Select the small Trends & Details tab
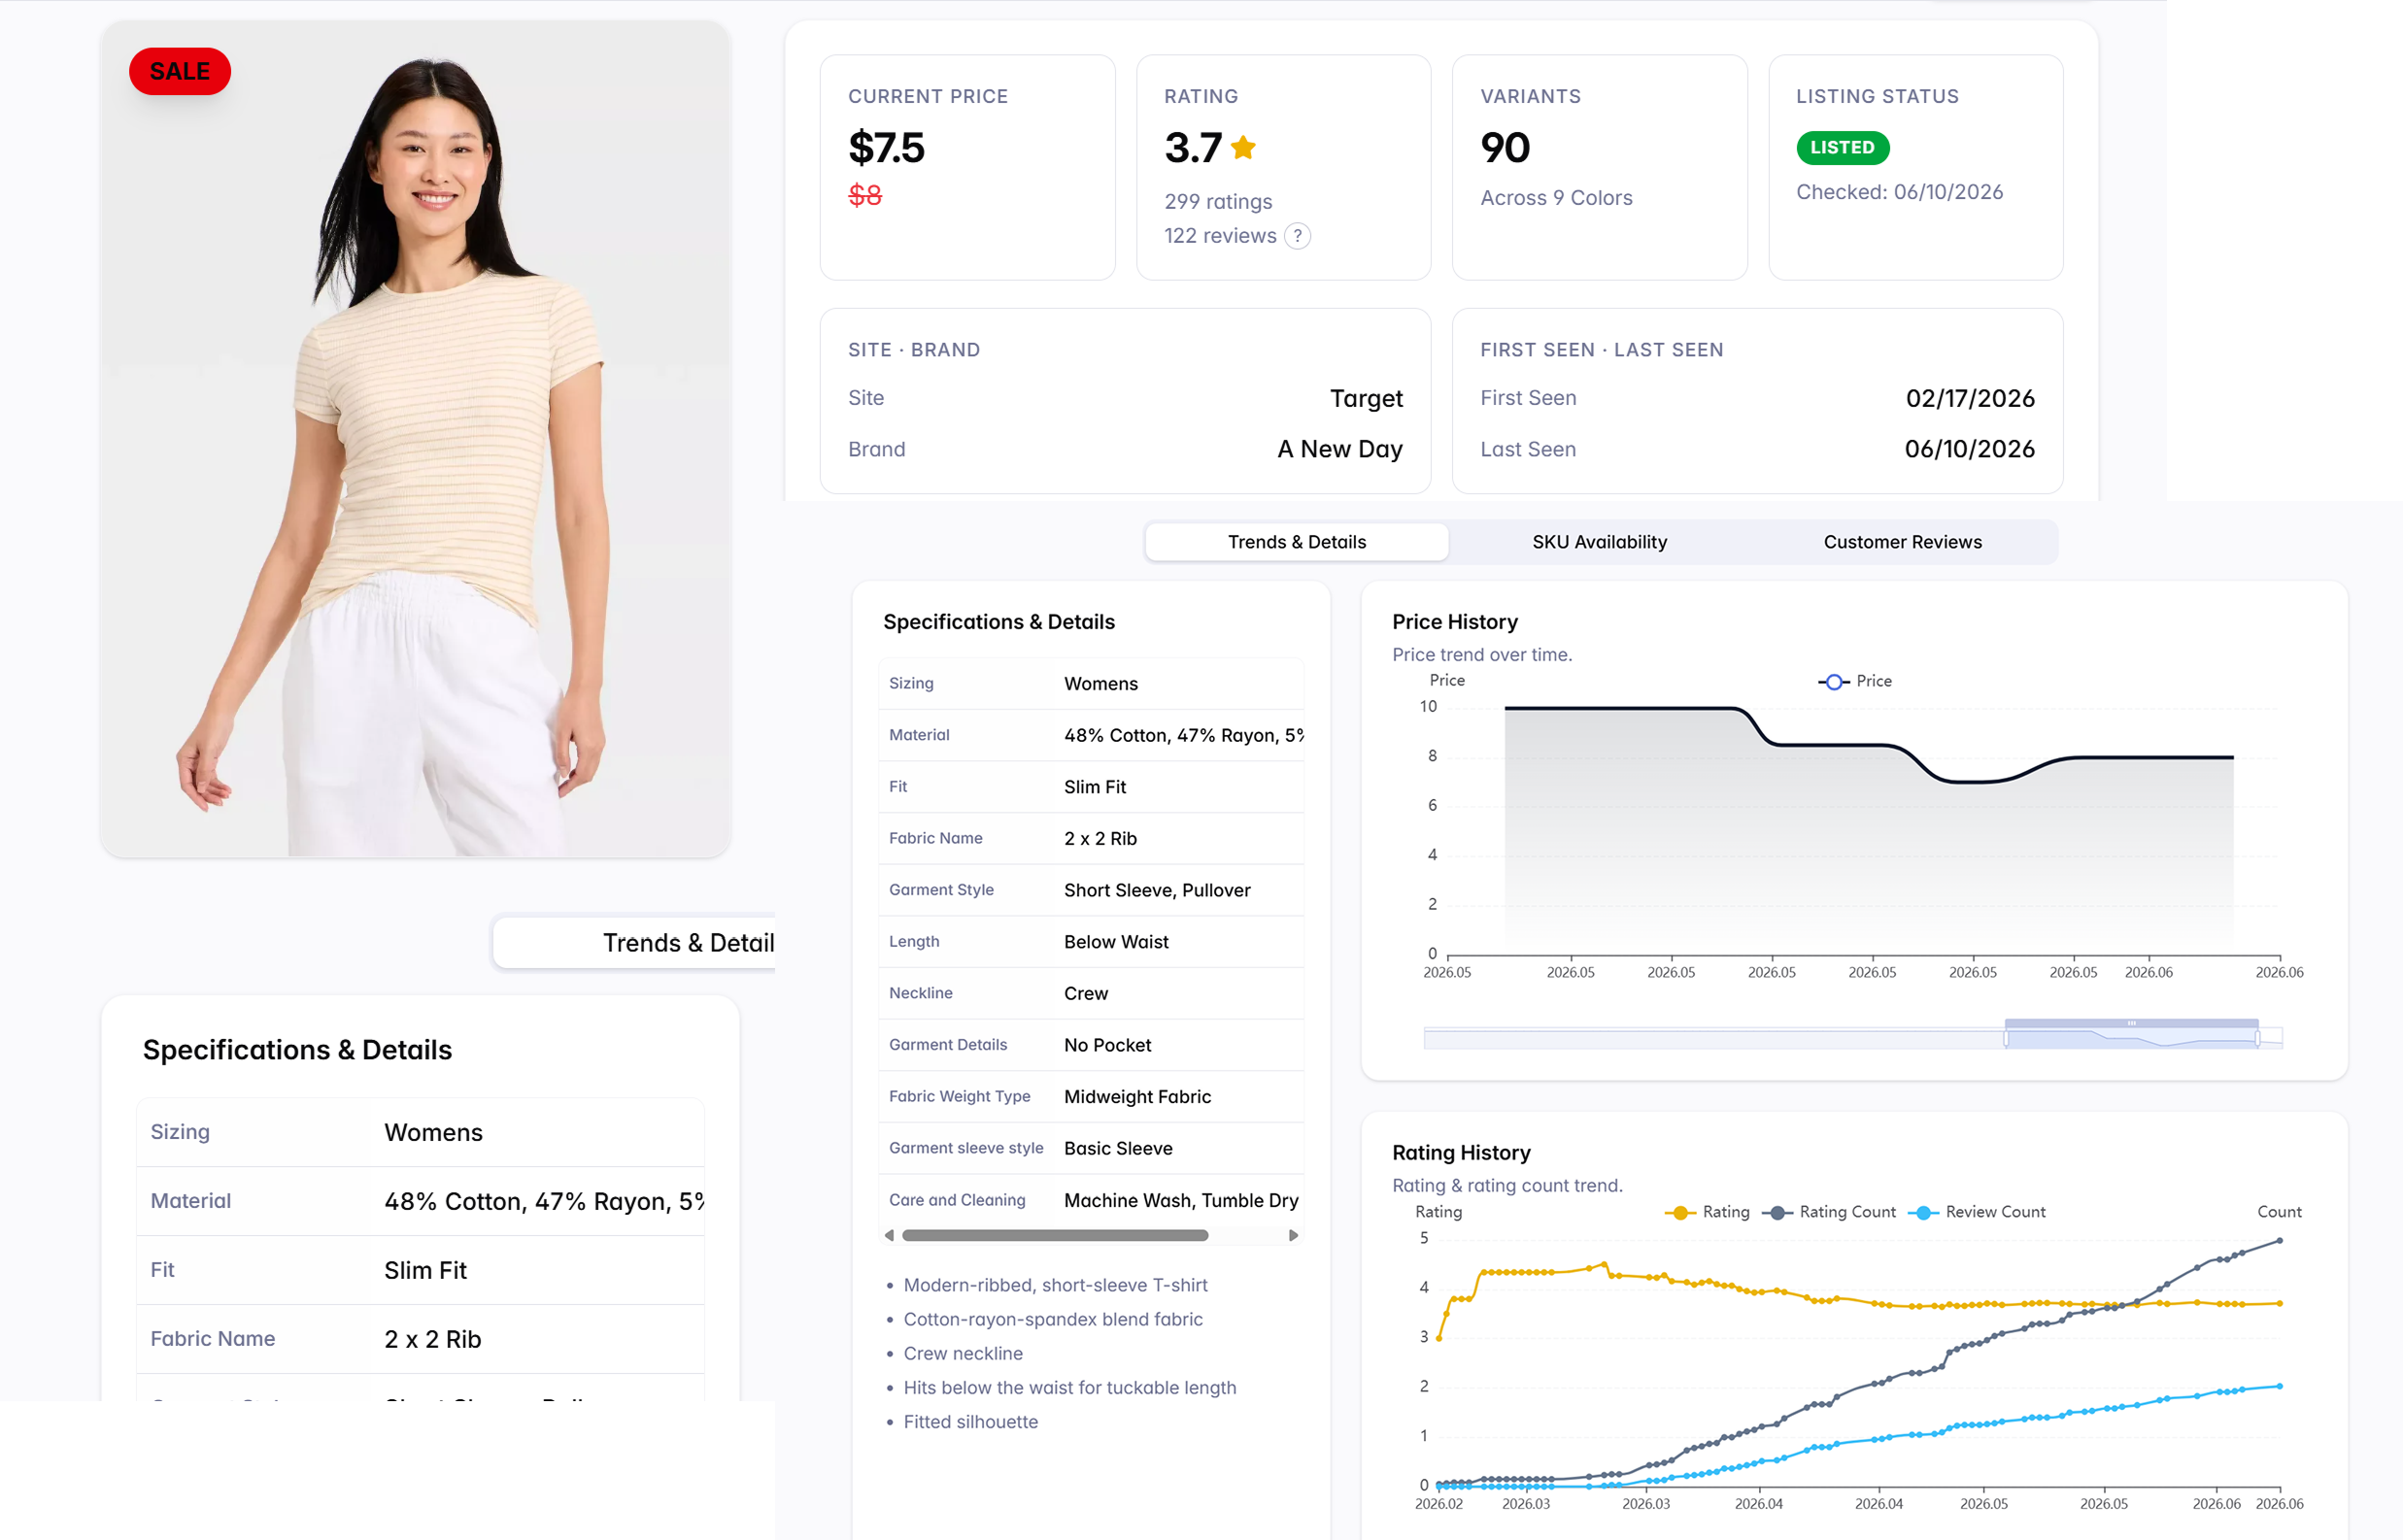 [x=1296, y=542]
